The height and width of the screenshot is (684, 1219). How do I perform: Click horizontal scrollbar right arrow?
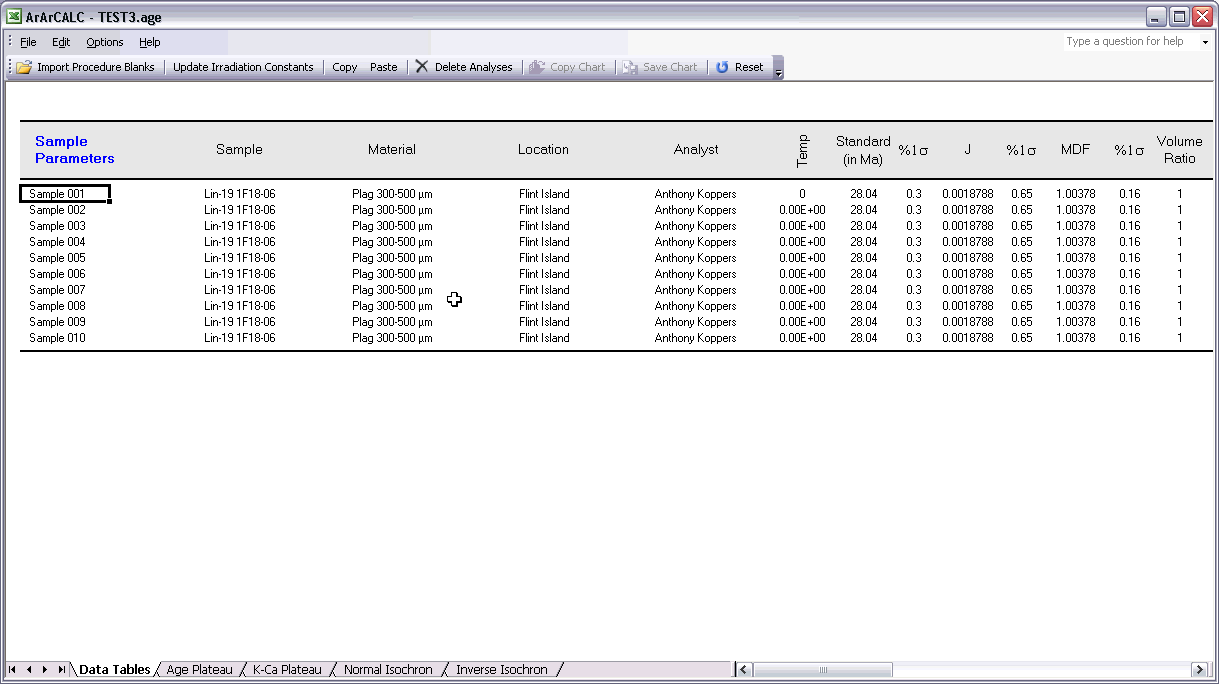1199,669
